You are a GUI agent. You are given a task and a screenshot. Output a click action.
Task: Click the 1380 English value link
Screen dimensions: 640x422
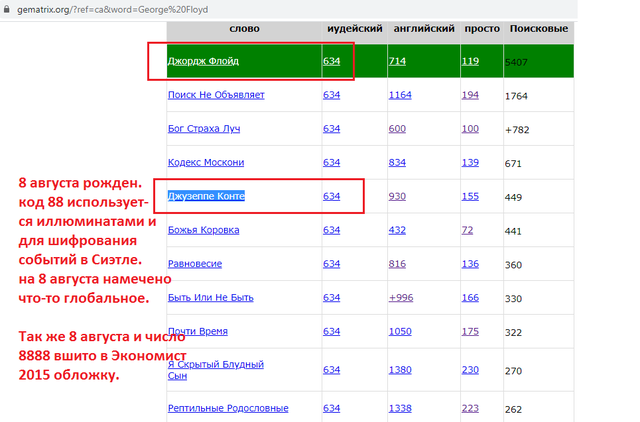pos(400,370)
